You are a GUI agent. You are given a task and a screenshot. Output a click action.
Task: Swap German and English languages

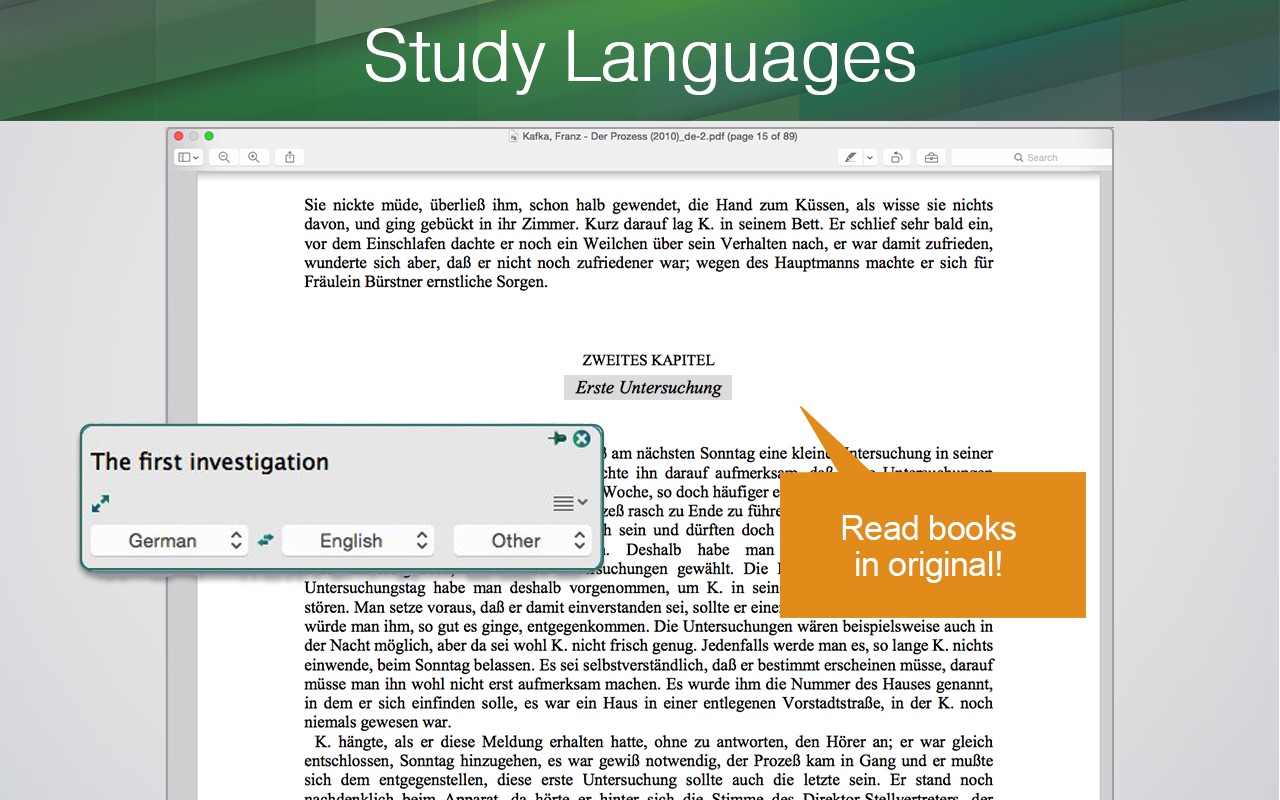click(265, 540)
